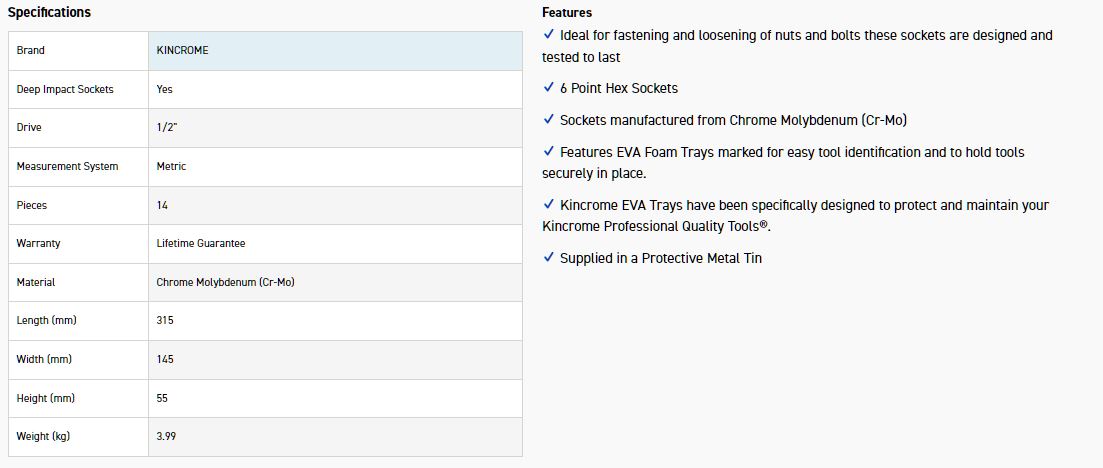
Task: Click the checkmark before 'Kincrome EVA Trays' text
Action: (x=548, y=205)
